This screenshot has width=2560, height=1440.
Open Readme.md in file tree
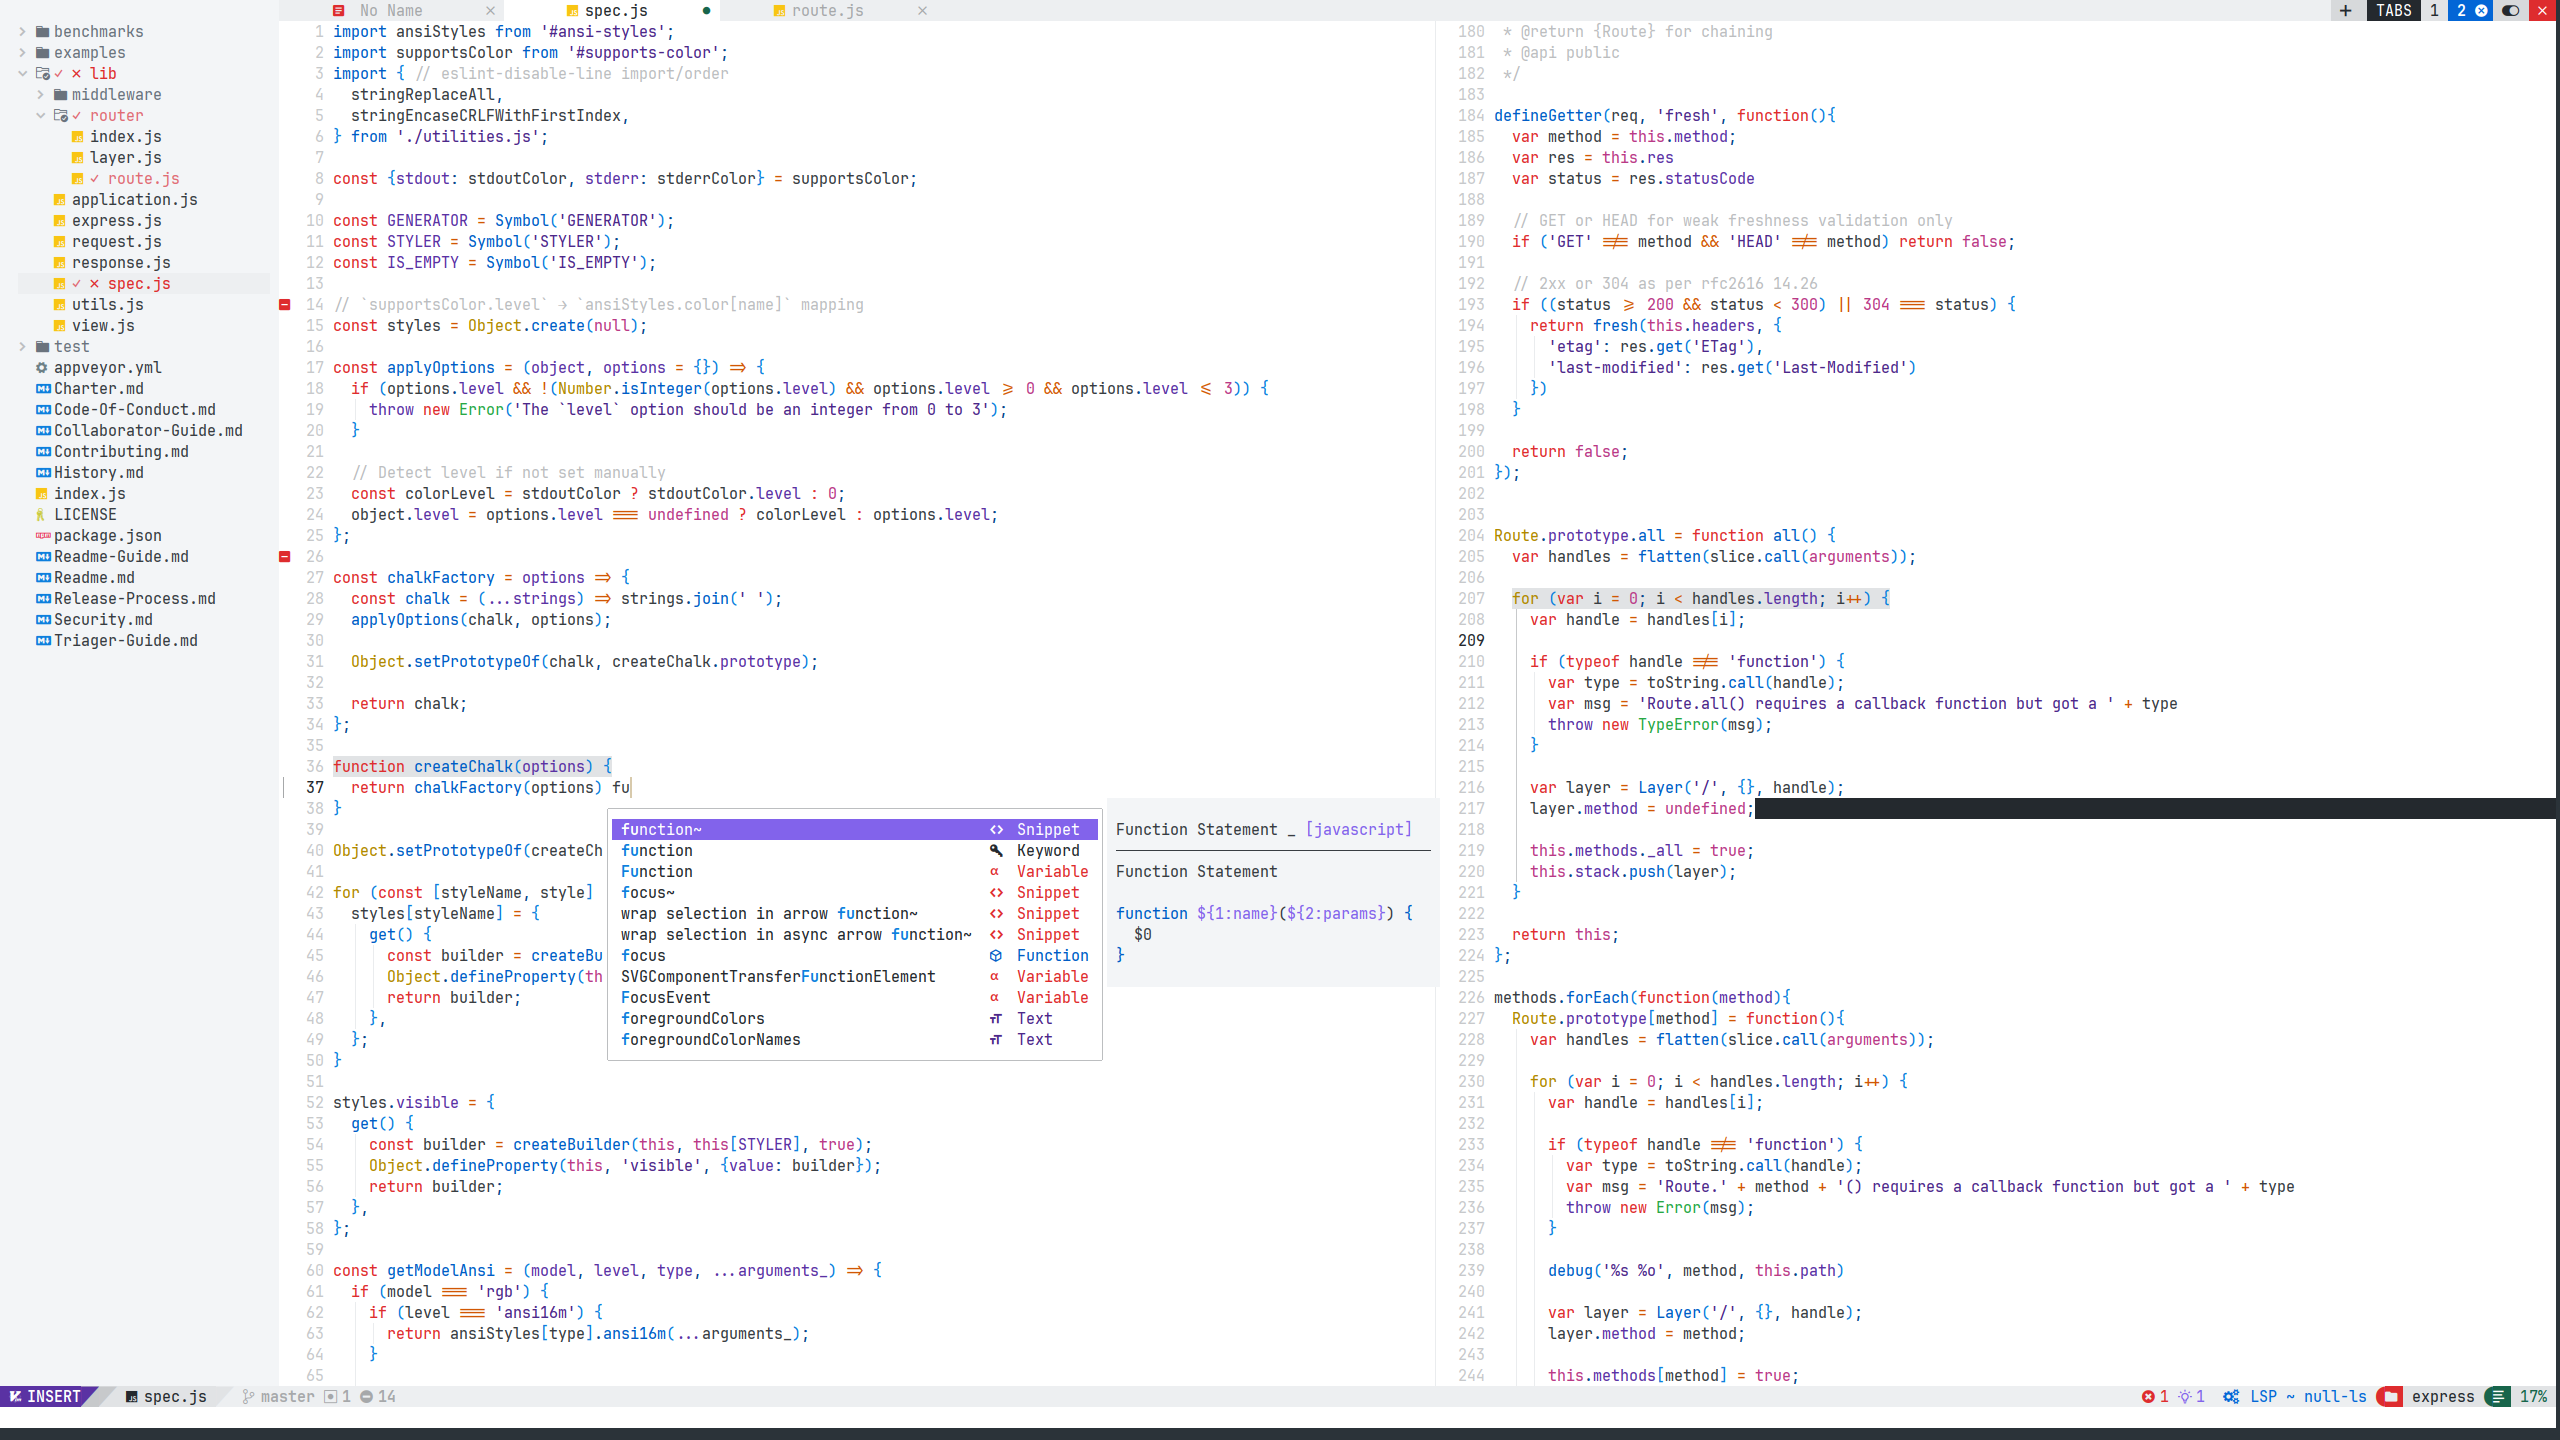pos(94,578)
